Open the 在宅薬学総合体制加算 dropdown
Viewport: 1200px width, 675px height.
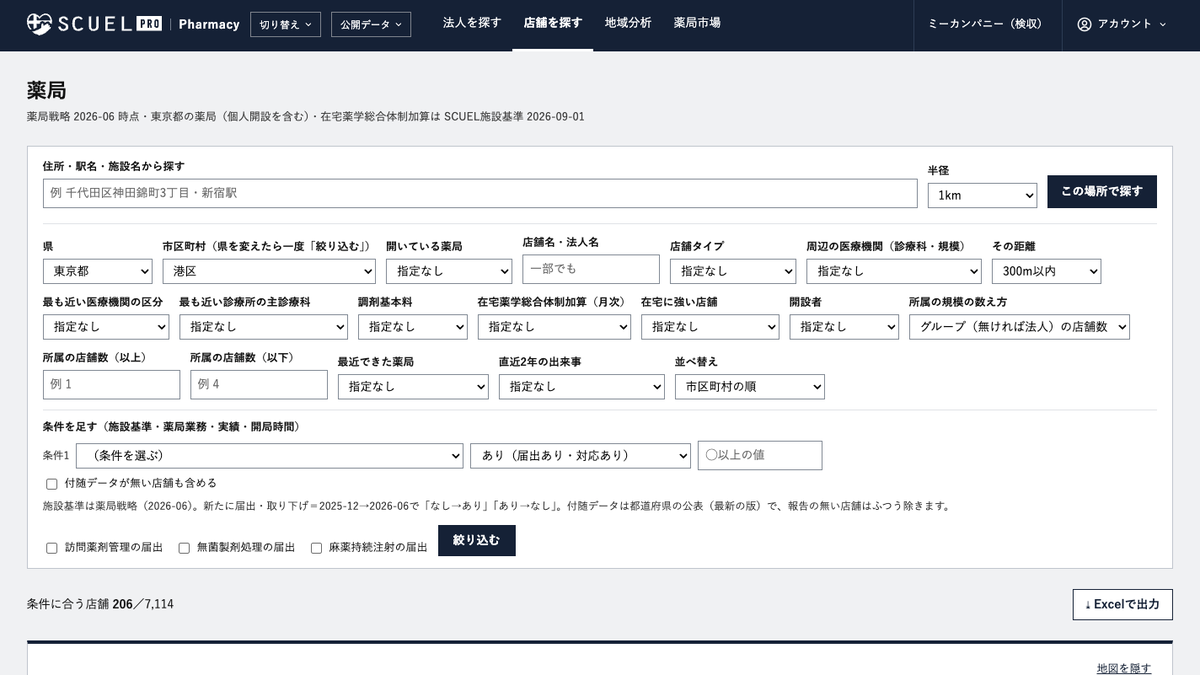coord(554,327)
